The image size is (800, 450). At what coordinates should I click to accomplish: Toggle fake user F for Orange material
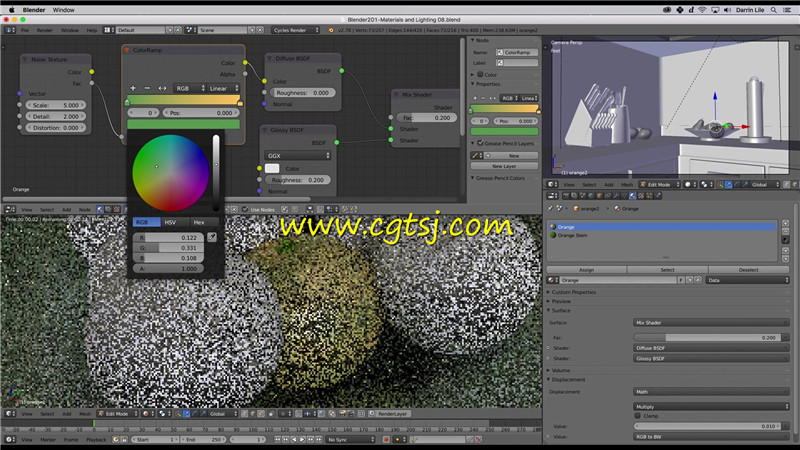pos(681,280)
